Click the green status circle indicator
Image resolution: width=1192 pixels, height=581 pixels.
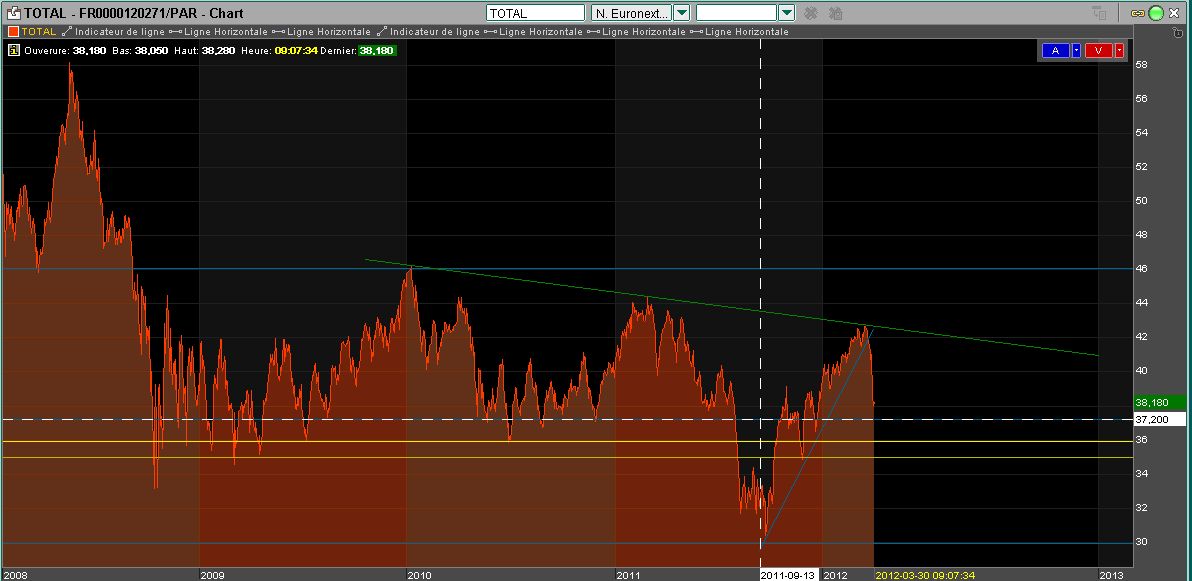(x=1157, y=13)
